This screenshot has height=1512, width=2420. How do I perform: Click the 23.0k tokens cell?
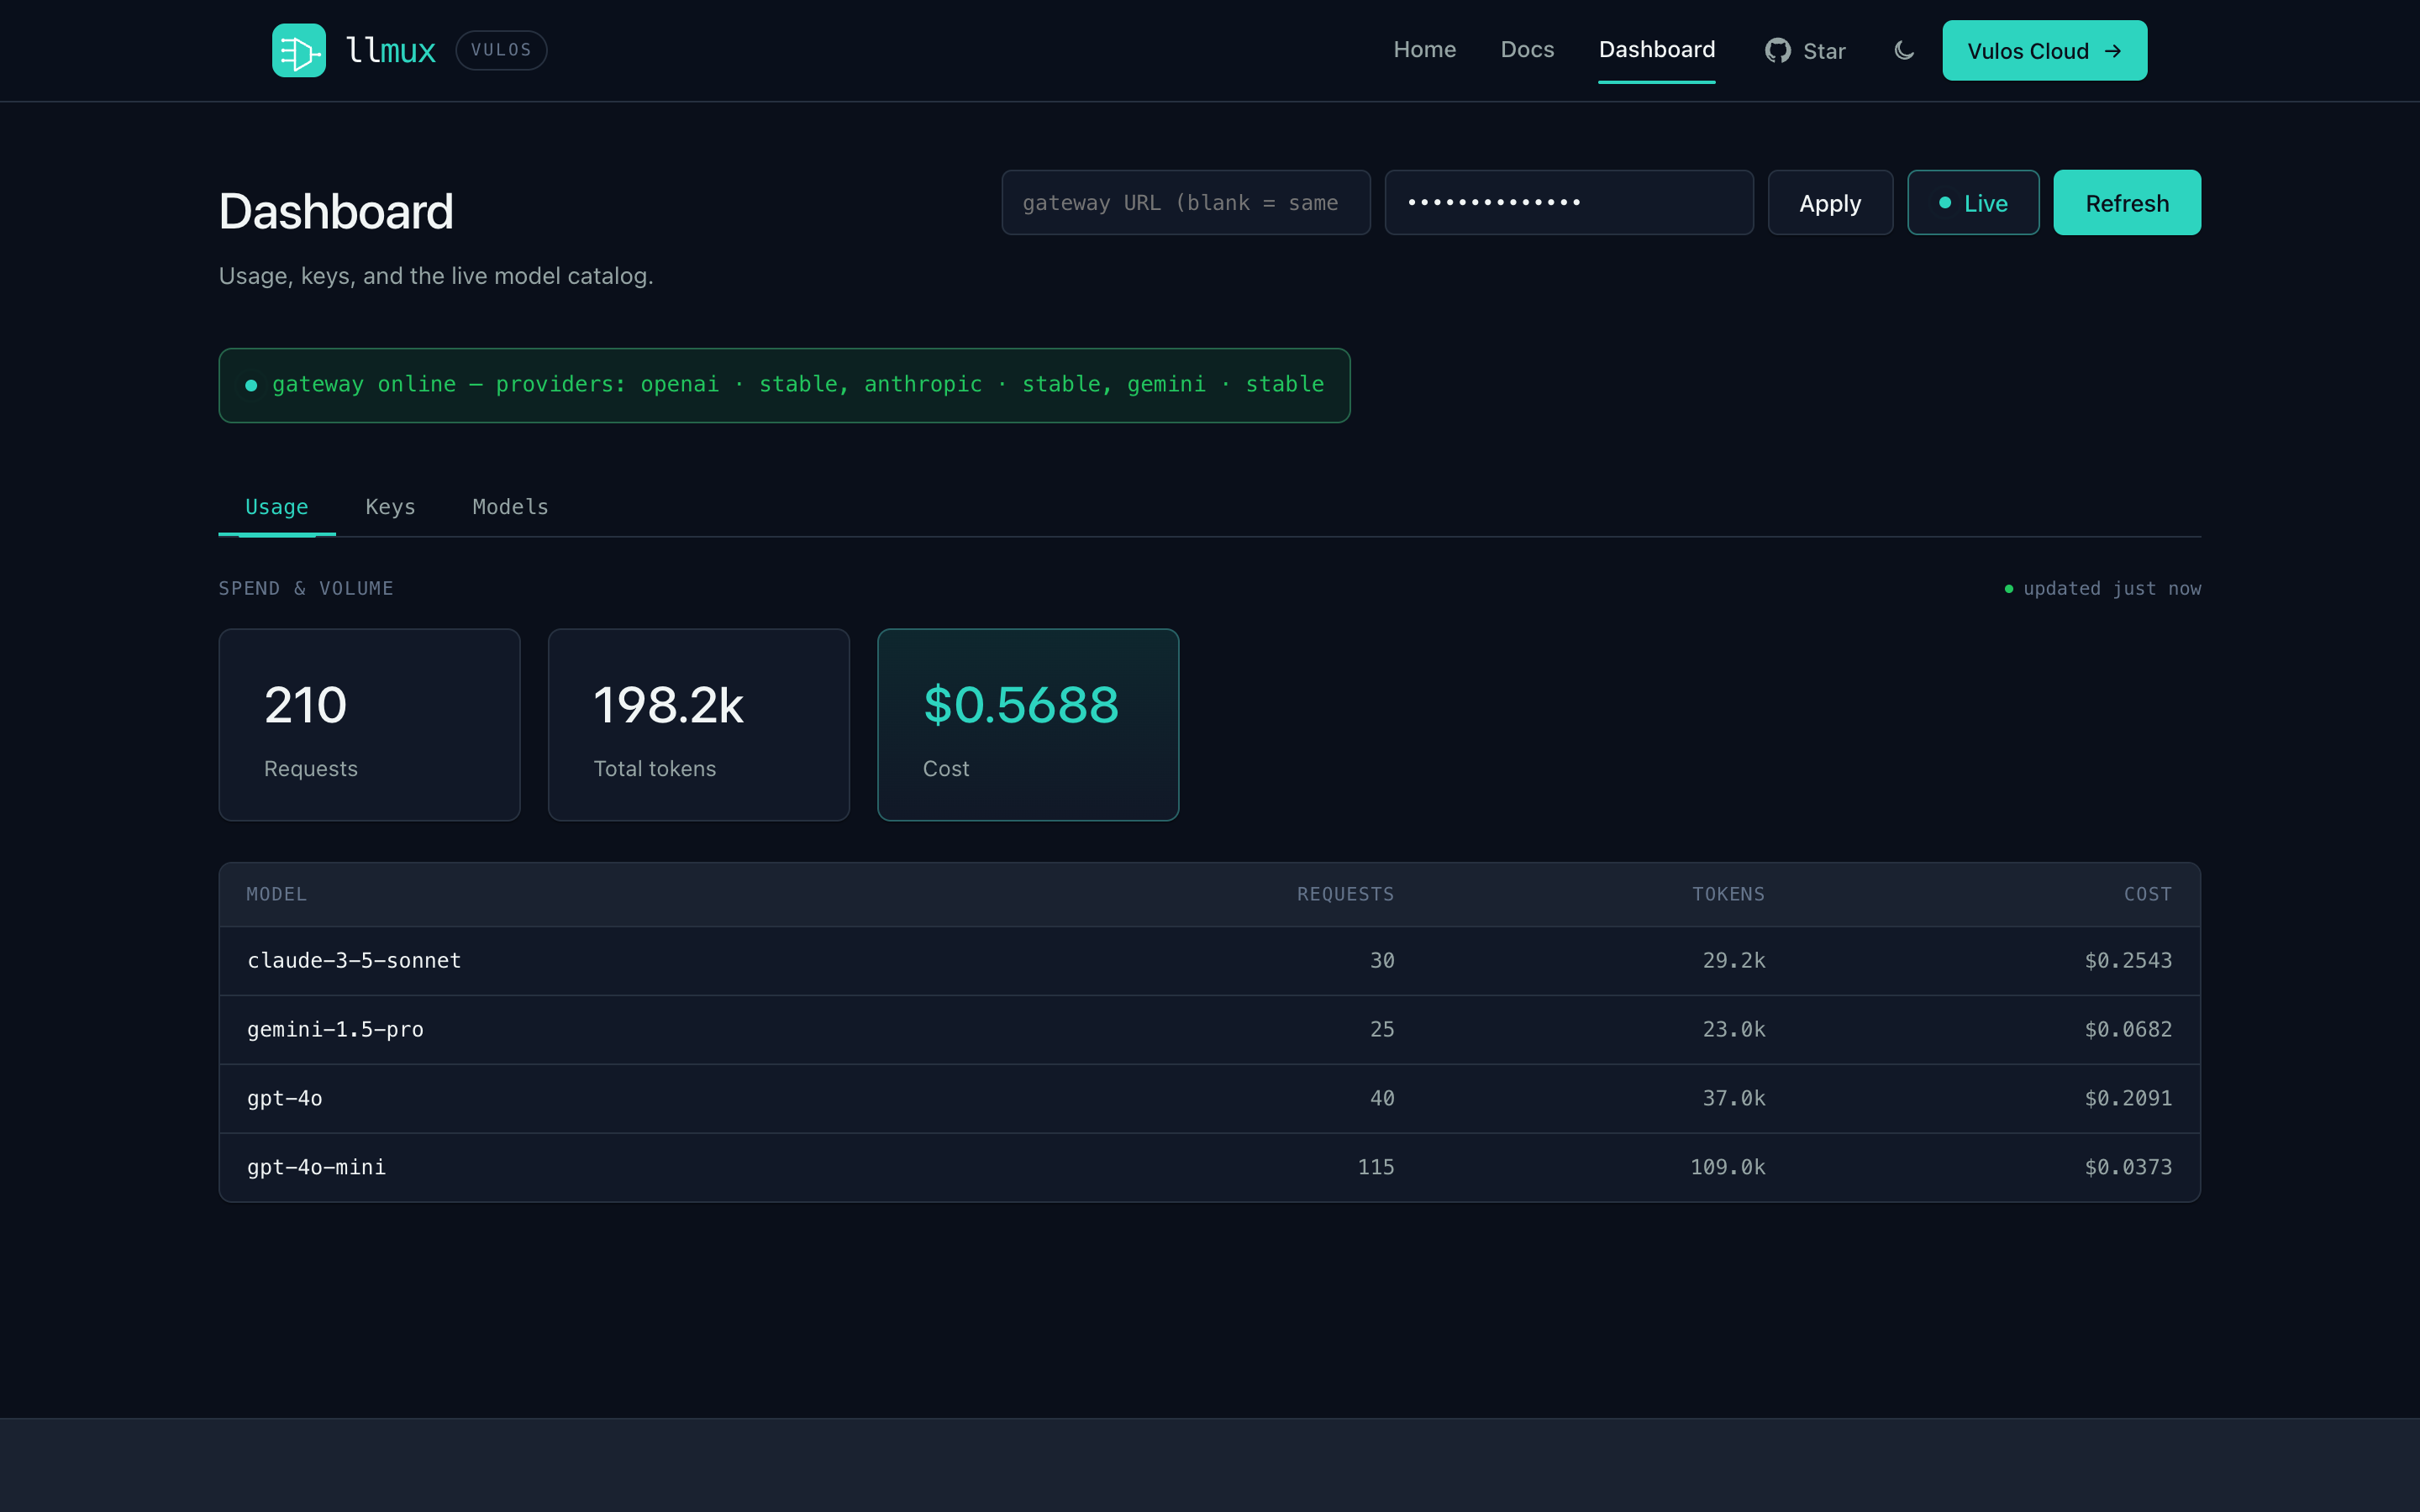pos(1733,1029)
